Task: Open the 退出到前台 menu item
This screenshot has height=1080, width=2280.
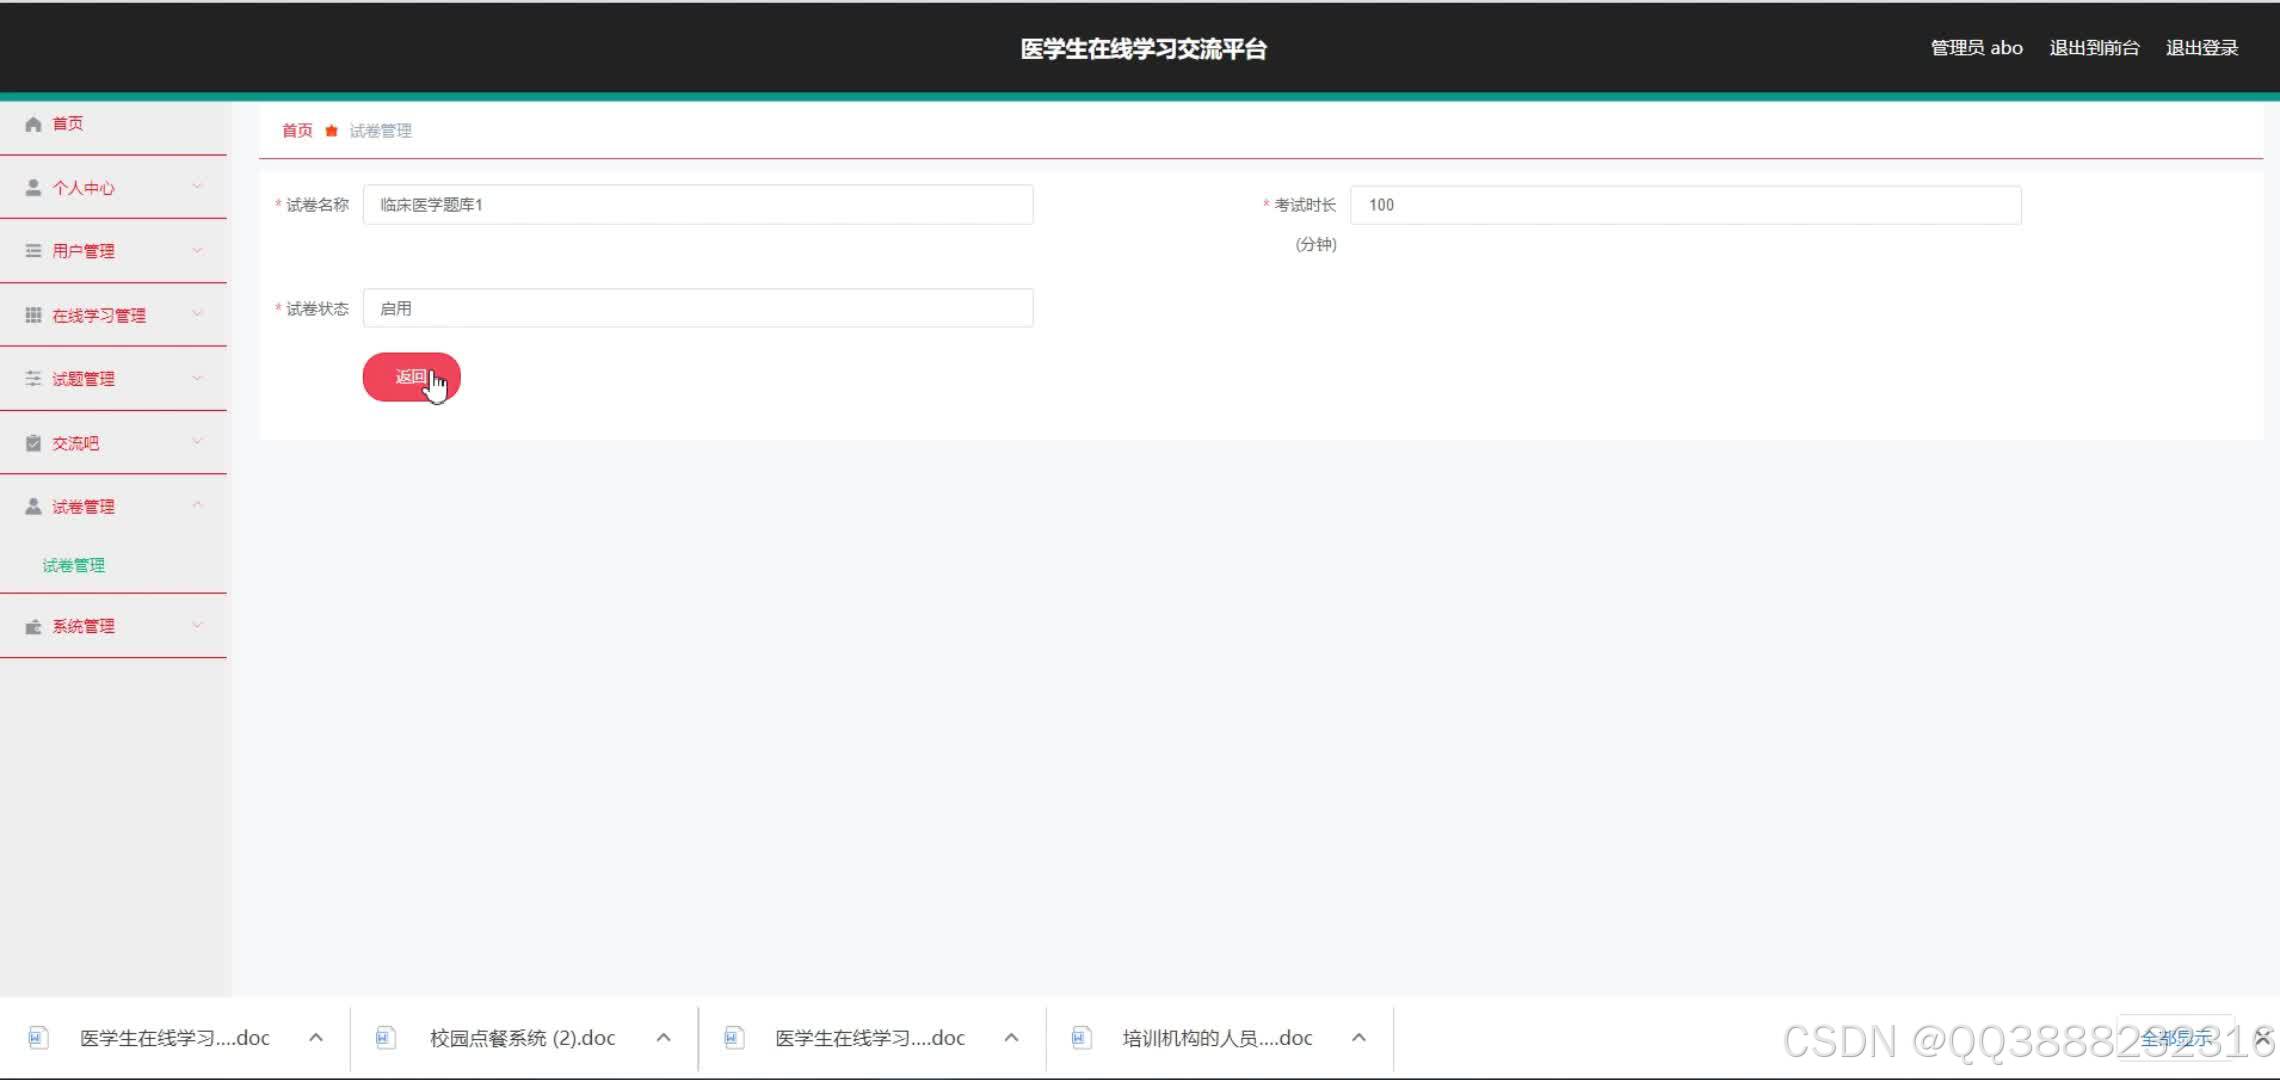Action: coord(2094,47)
